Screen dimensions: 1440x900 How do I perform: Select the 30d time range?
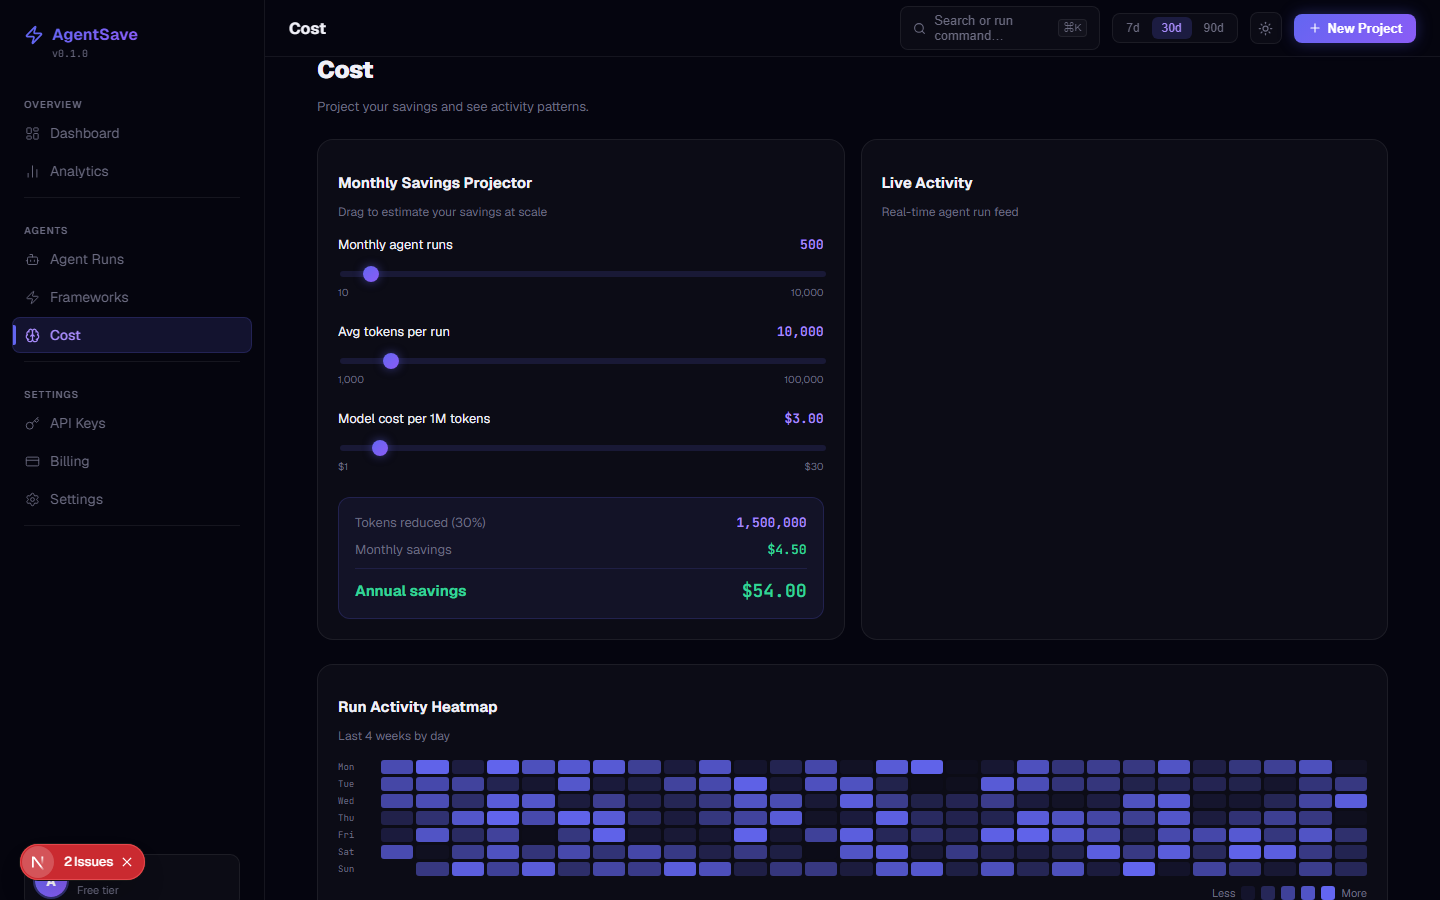[x=1171, y=28]
